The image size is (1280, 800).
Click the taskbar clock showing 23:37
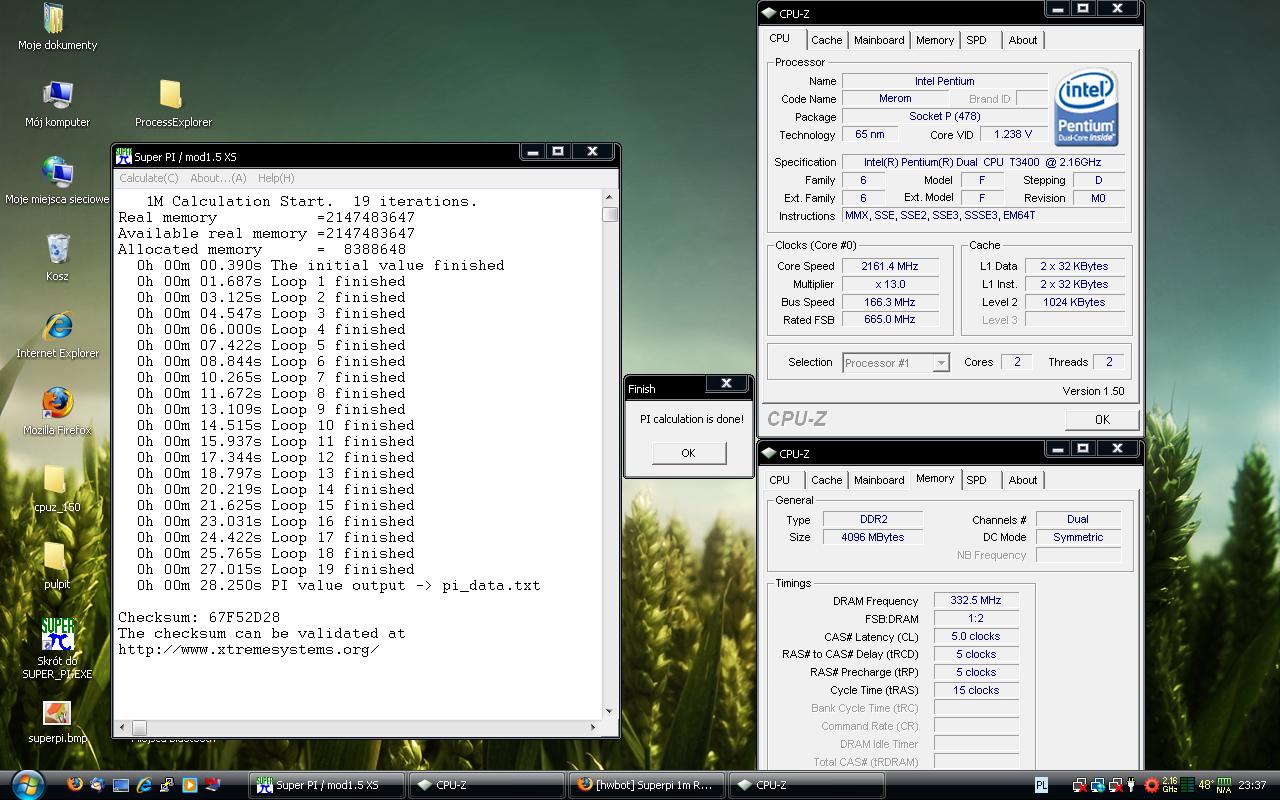pyautogui.click(x=1253, y=785)
